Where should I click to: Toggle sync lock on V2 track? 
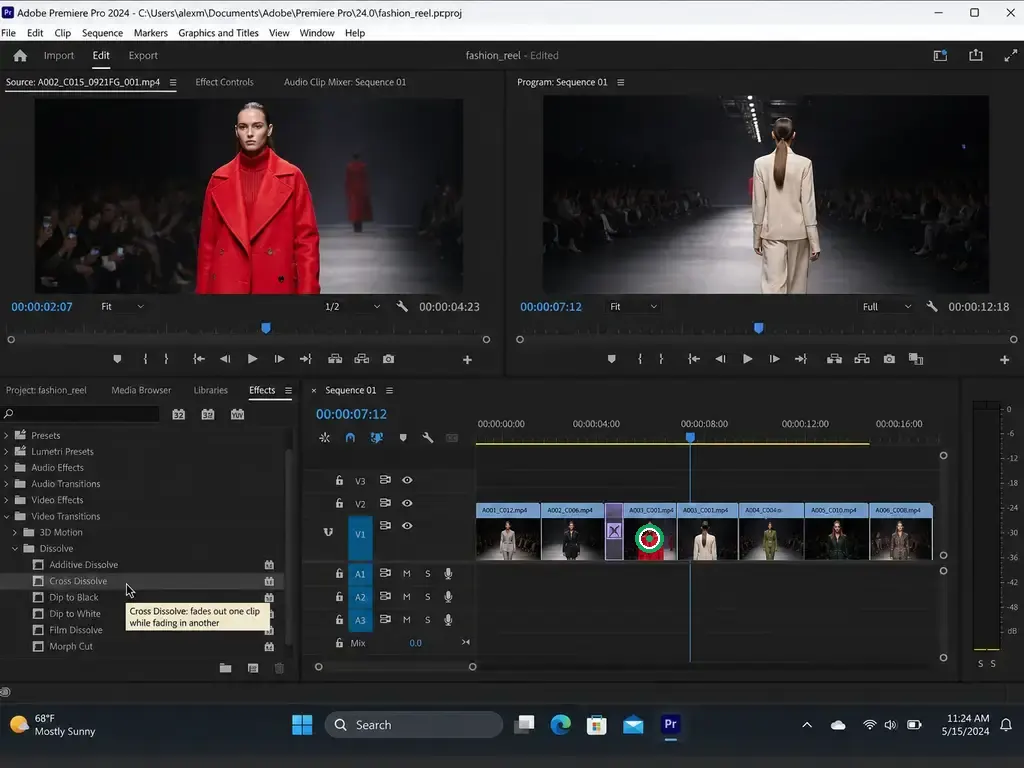pyautogui.click(x=385, y=503)
